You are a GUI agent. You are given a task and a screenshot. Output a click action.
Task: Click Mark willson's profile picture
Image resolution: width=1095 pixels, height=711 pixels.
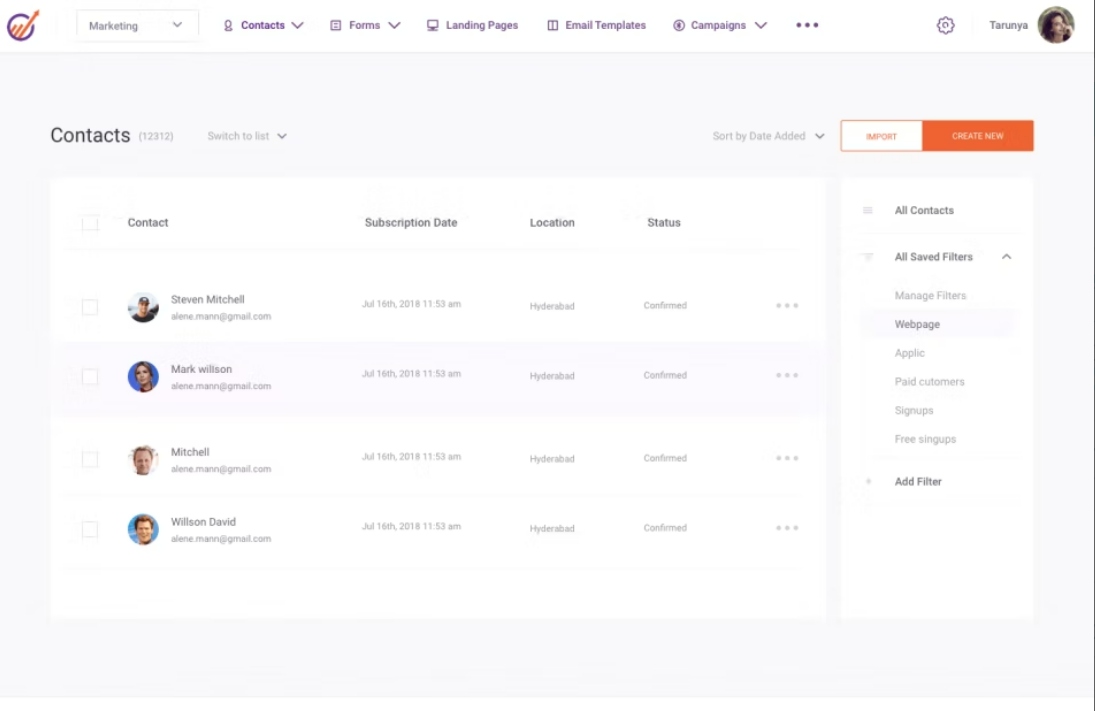pos(144,376)
